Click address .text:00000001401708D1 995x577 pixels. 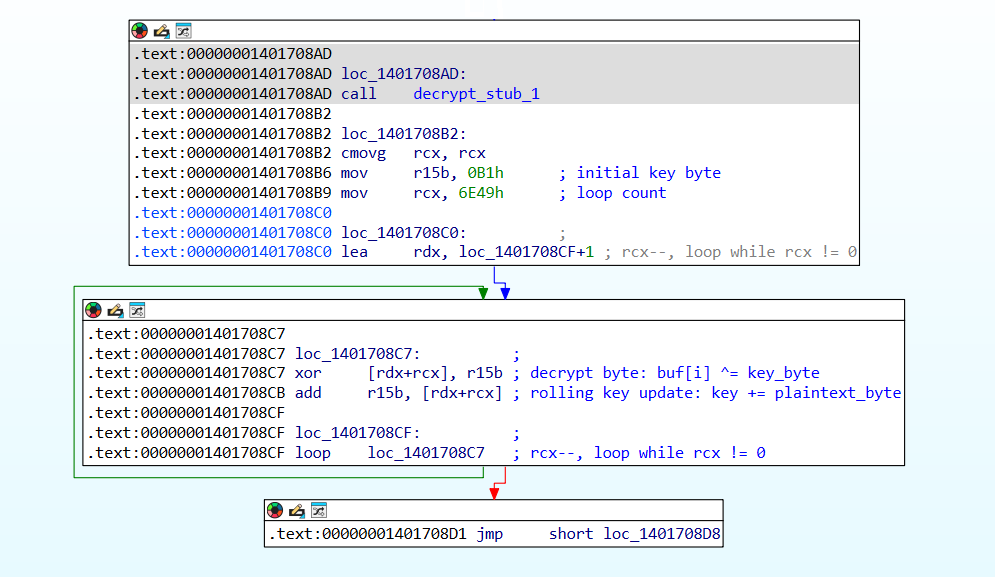pyautogui.click(x=369, y=534)
